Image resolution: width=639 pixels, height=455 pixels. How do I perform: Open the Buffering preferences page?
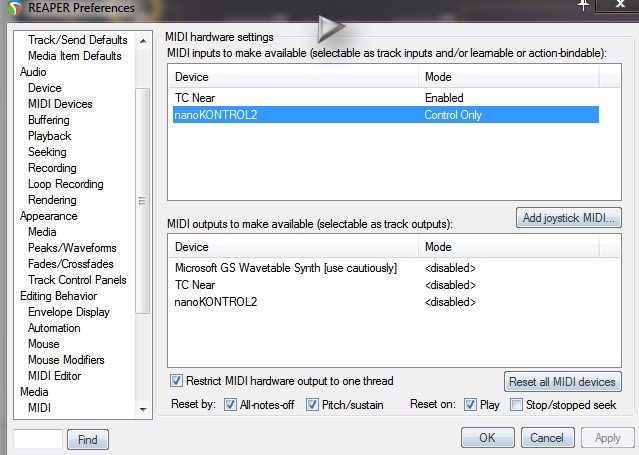[48, 120]
